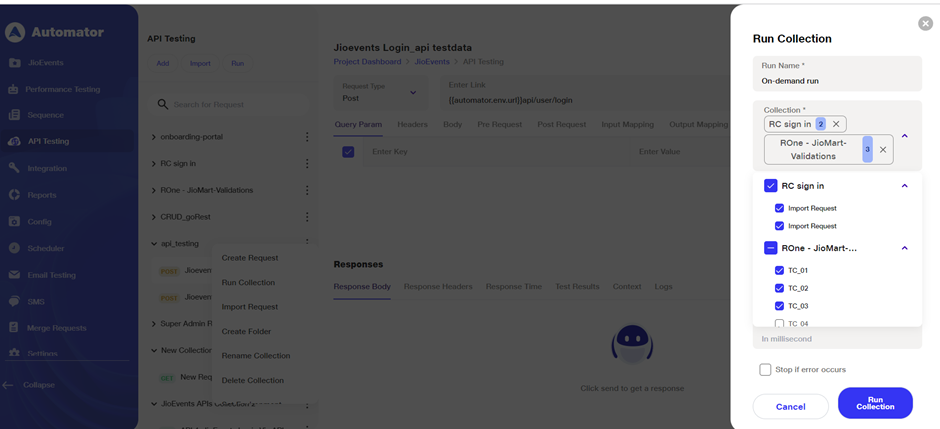Select Delete Collection menu item
Image resolution: width=940 pixels, height=429 pixels.
(253, 380)
